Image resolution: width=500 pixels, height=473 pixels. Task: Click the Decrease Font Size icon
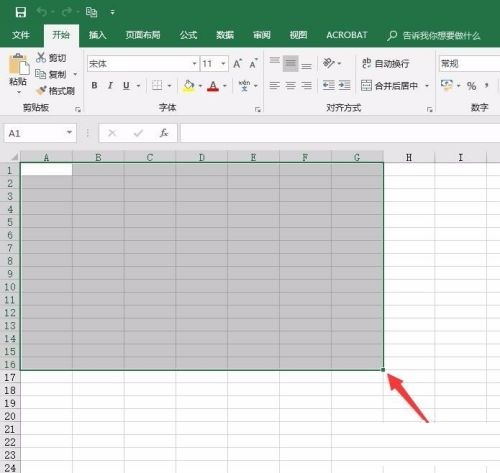pos(253,63)
